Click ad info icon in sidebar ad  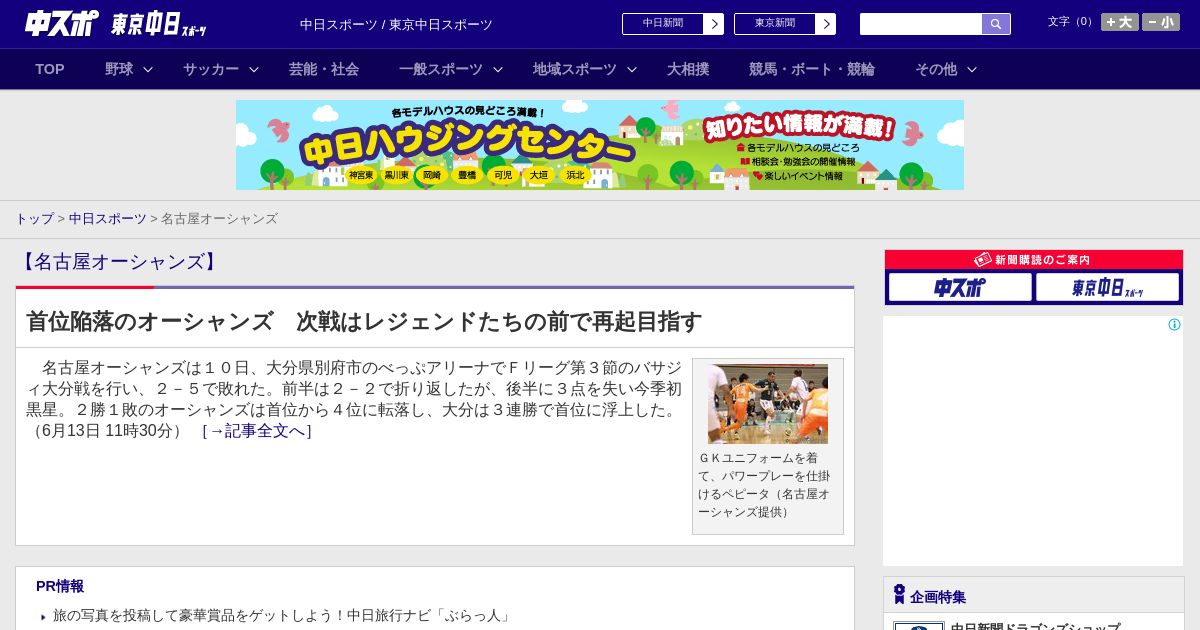click(x=1174, y=324)
